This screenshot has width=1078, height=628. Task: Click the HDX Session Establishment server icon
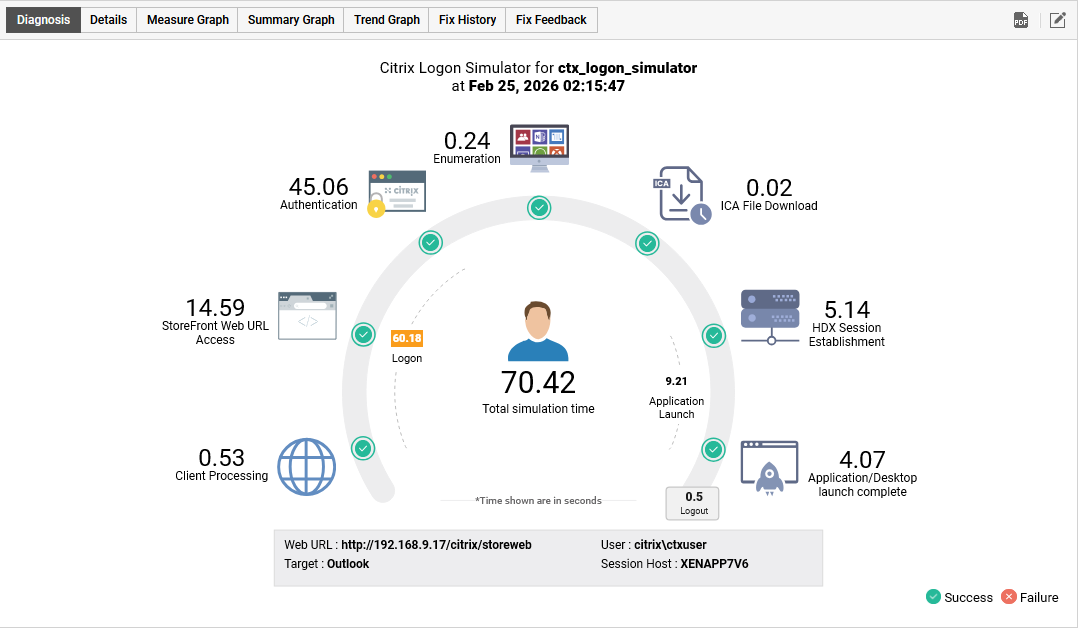pyautogui.click(x=770, y=317)
